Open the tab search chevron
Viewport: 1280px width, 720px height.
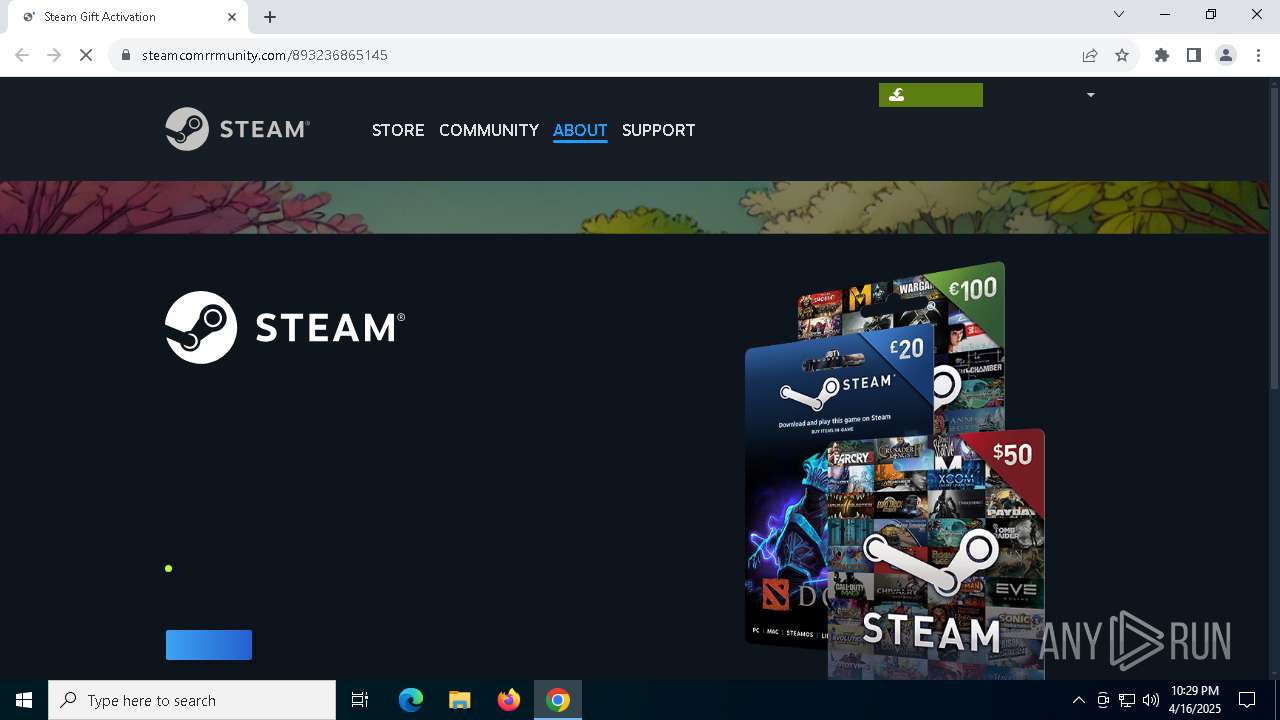pos(1119,14)
